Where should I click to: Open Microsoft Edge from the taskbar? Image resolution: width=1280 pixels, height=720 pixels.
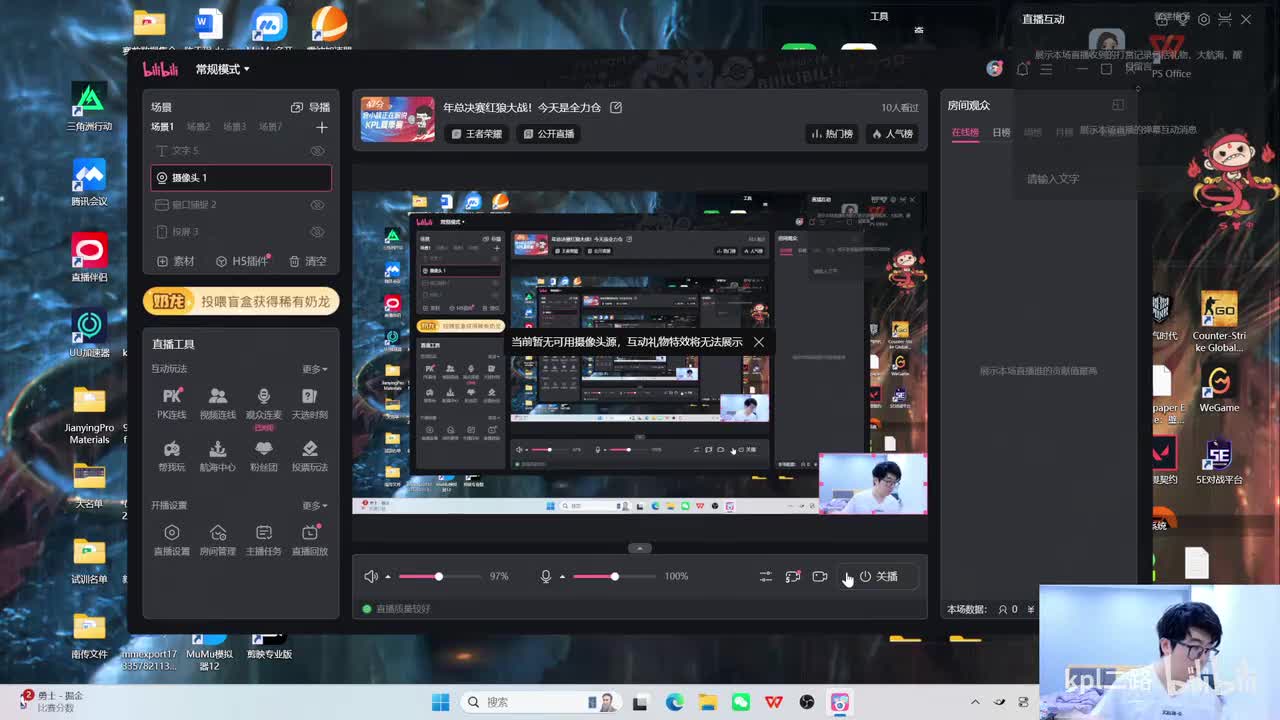pyautogui.click(x=675, y=702)
